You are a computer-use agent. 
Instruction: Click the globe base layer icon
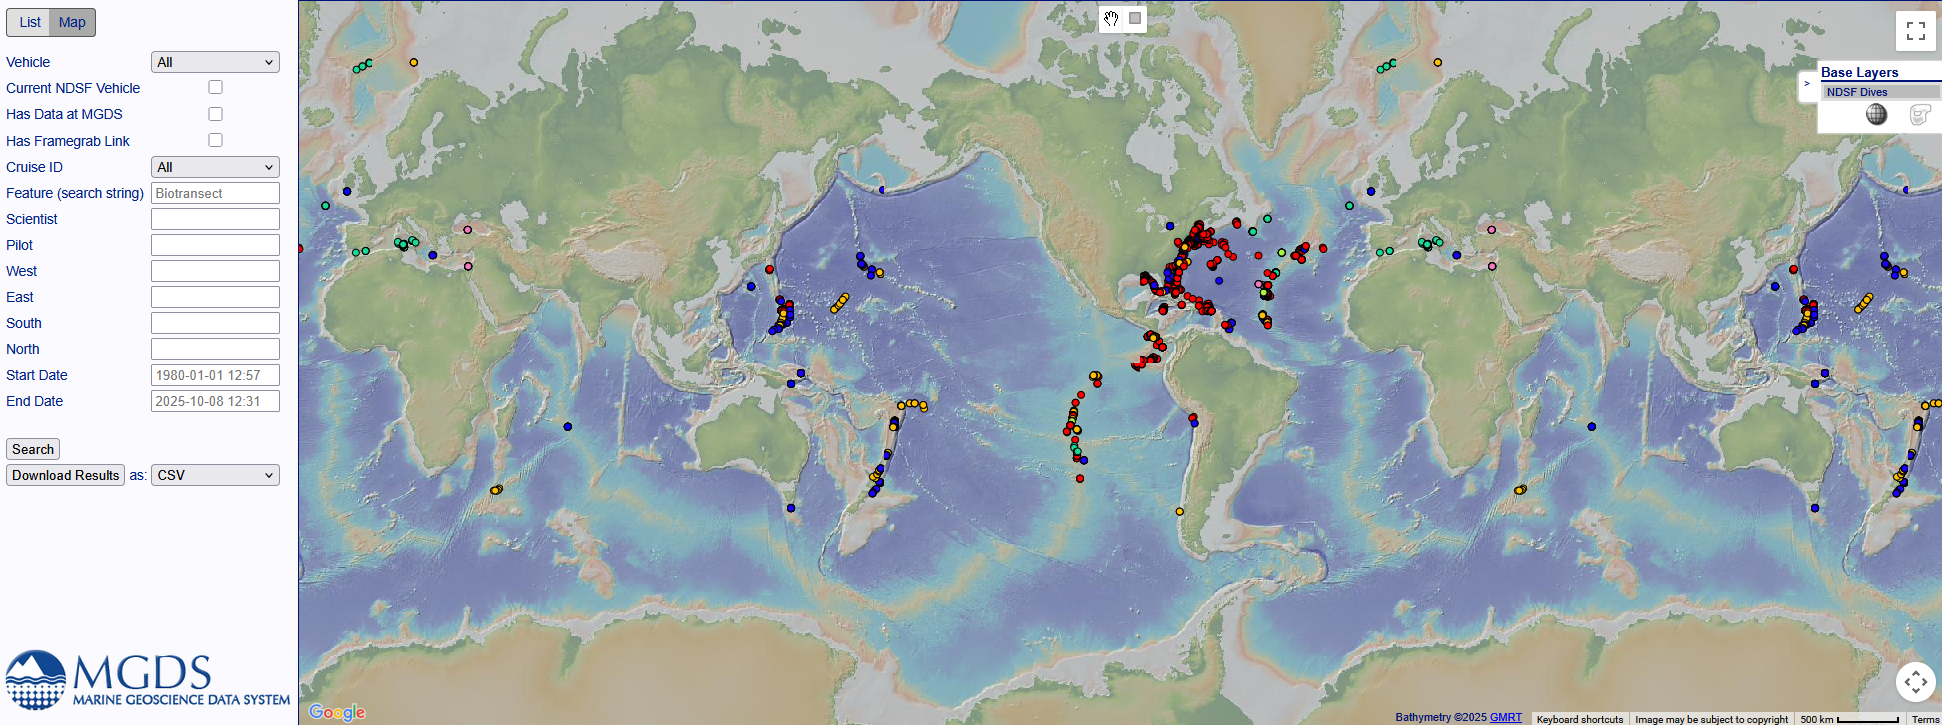tap(1876, 115)
